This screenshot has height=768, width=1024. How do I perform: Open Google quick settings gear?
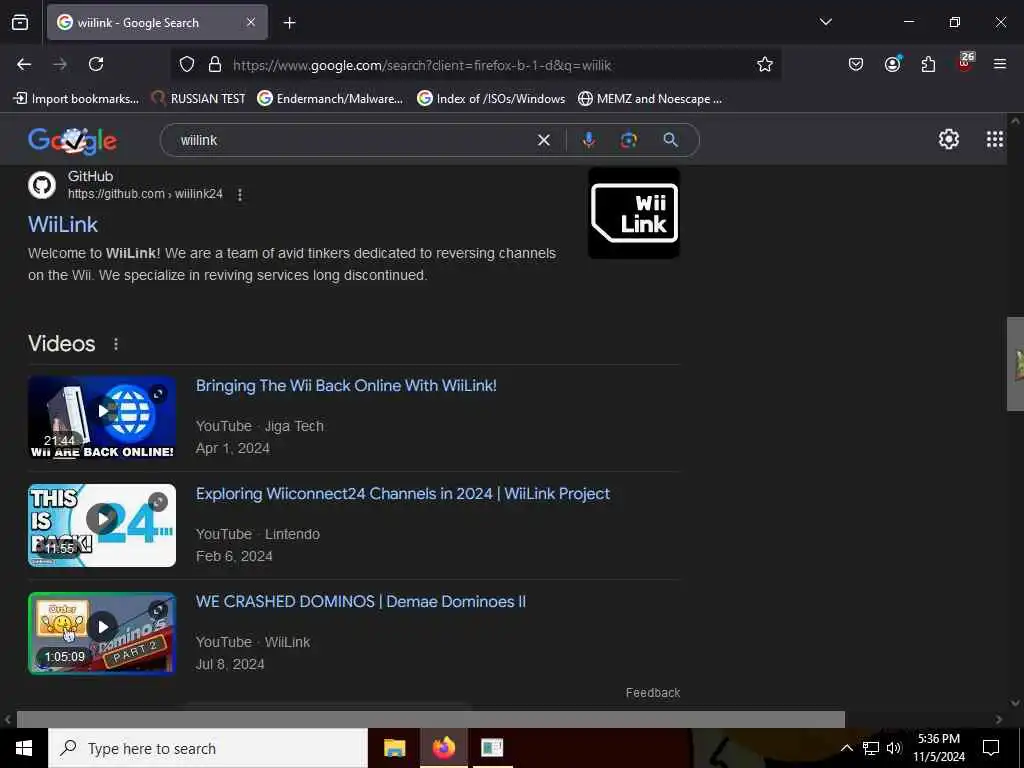click(948, 139)
